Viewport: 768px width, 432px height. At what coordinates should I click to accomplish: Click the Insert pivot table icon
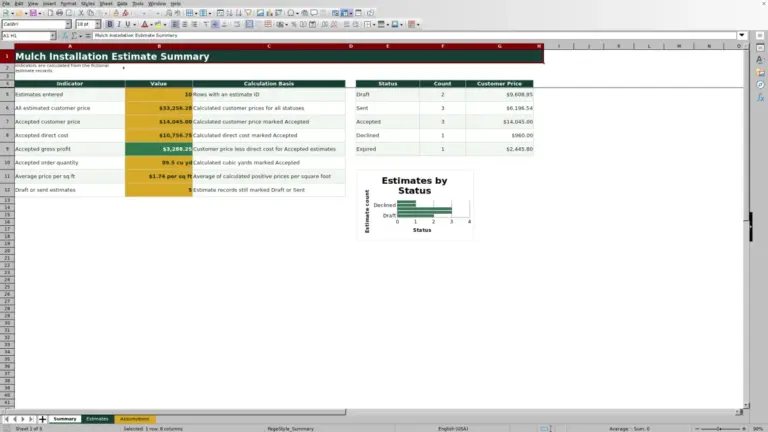(279, 13)
